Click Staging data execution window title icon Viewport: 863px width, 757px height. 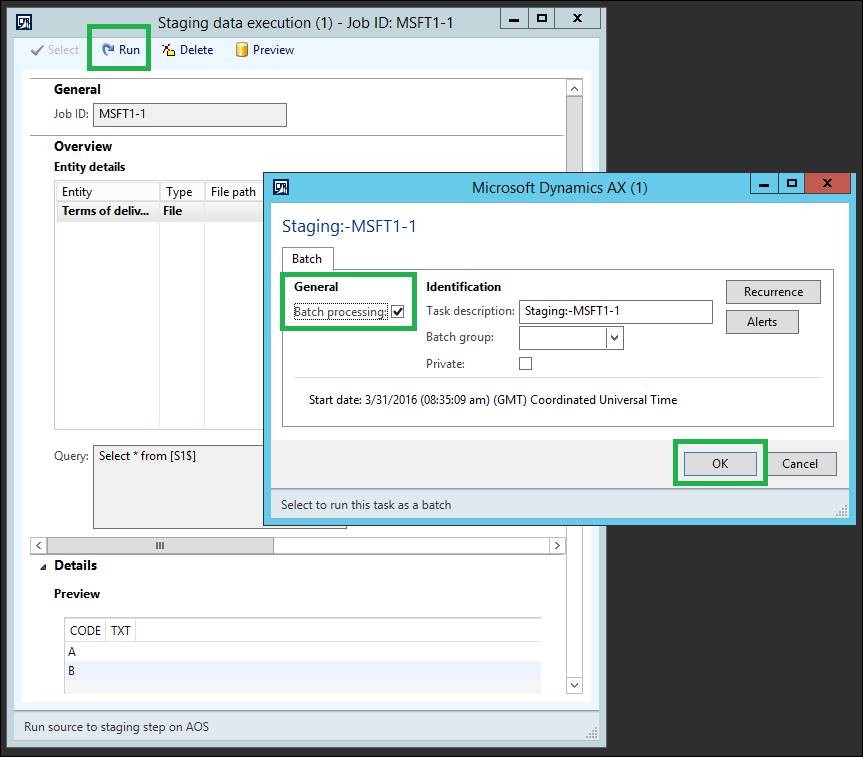25,21
